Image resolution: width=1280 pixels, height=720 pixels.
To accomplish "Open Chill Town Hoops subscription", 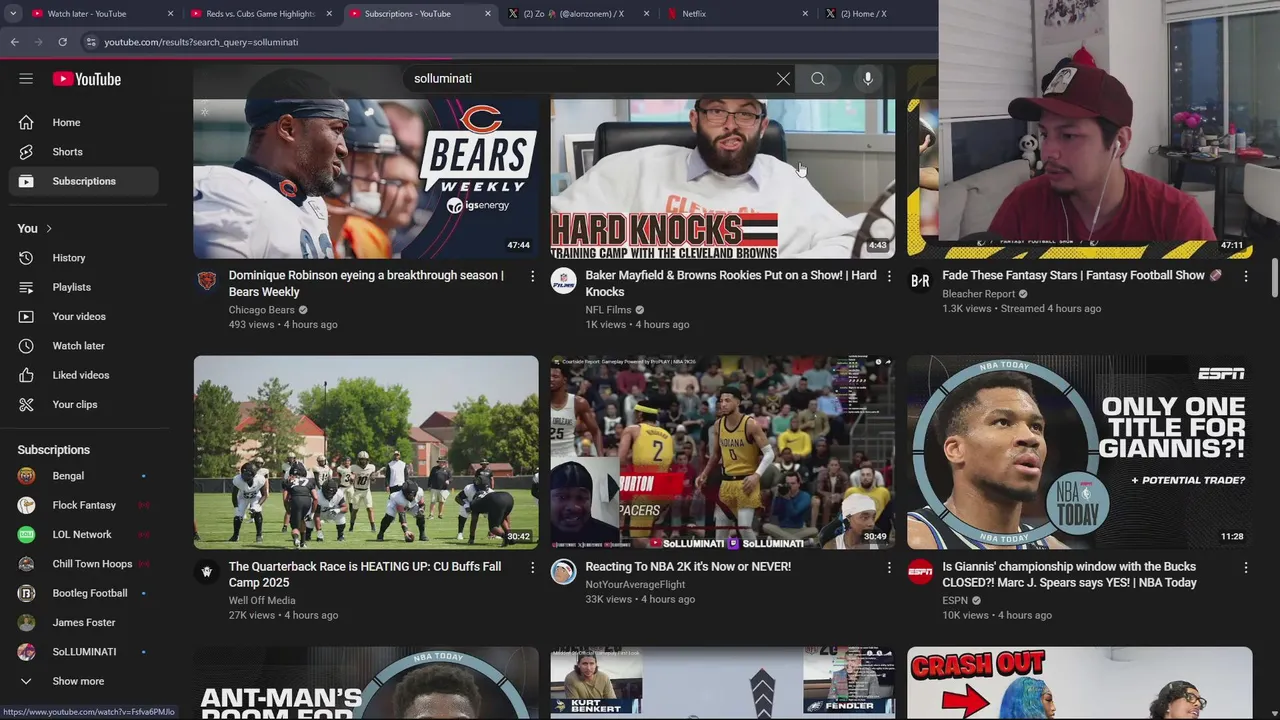I will (x=84, y=564).
